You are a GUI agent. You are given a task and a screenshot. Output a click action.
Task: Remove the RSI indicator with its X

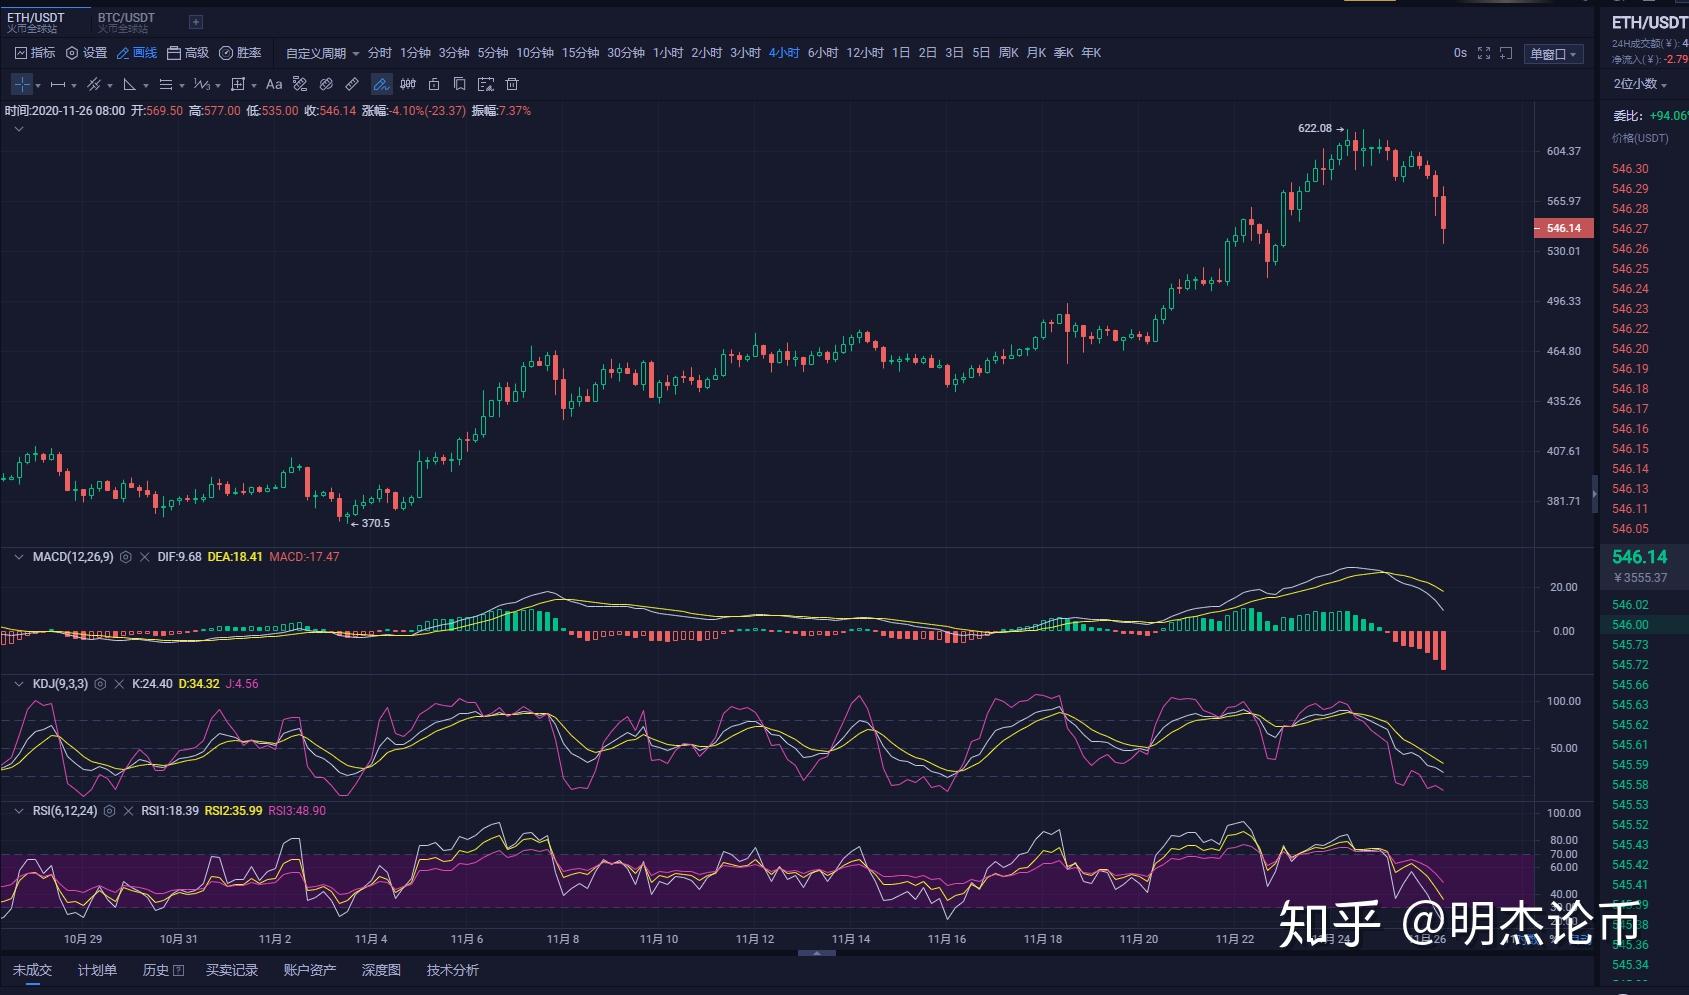[128, 811]
